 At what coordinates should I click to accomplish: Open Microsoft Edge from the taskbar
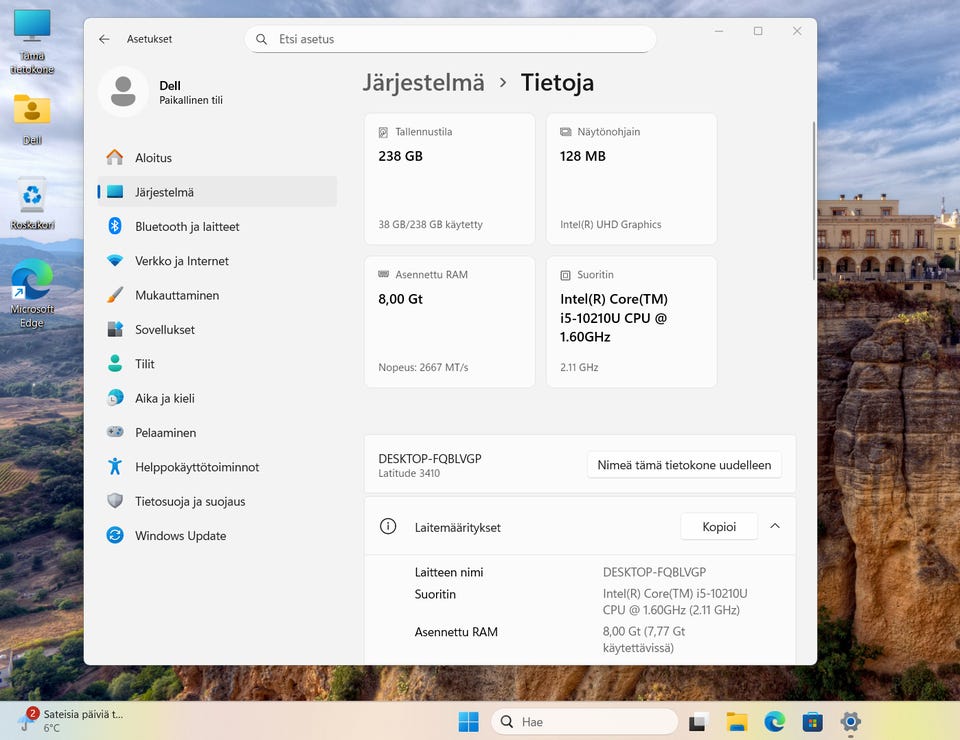pyautogui.click(x=775, y=721)
